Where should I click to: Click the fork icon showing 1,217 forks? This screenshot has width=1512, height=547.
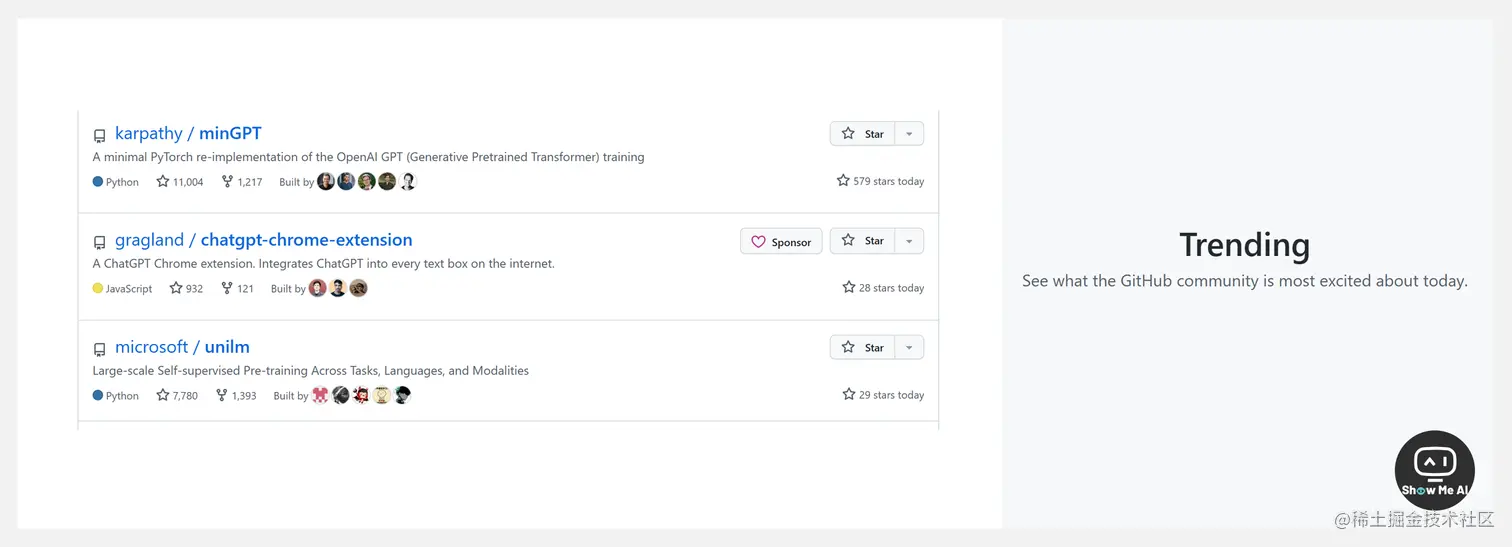(x=227, y=182)
